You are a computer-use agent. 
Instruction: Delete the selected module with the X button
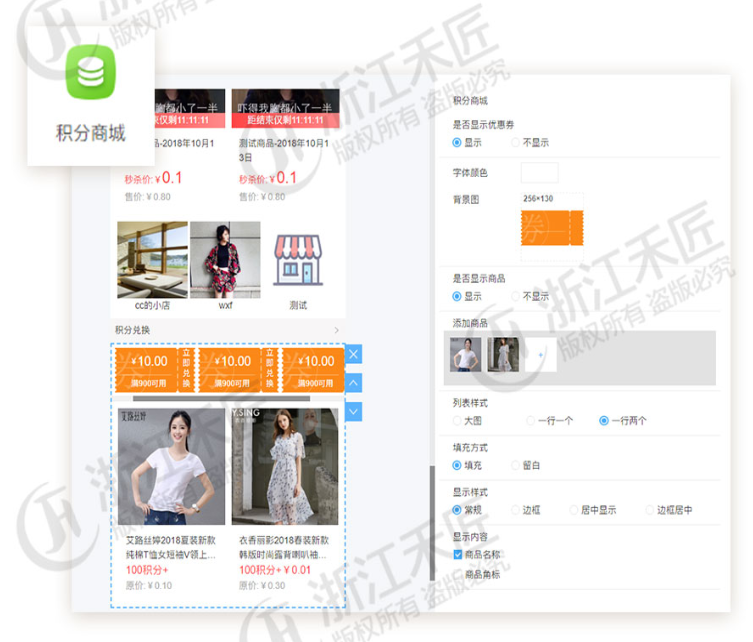point(353,354)
